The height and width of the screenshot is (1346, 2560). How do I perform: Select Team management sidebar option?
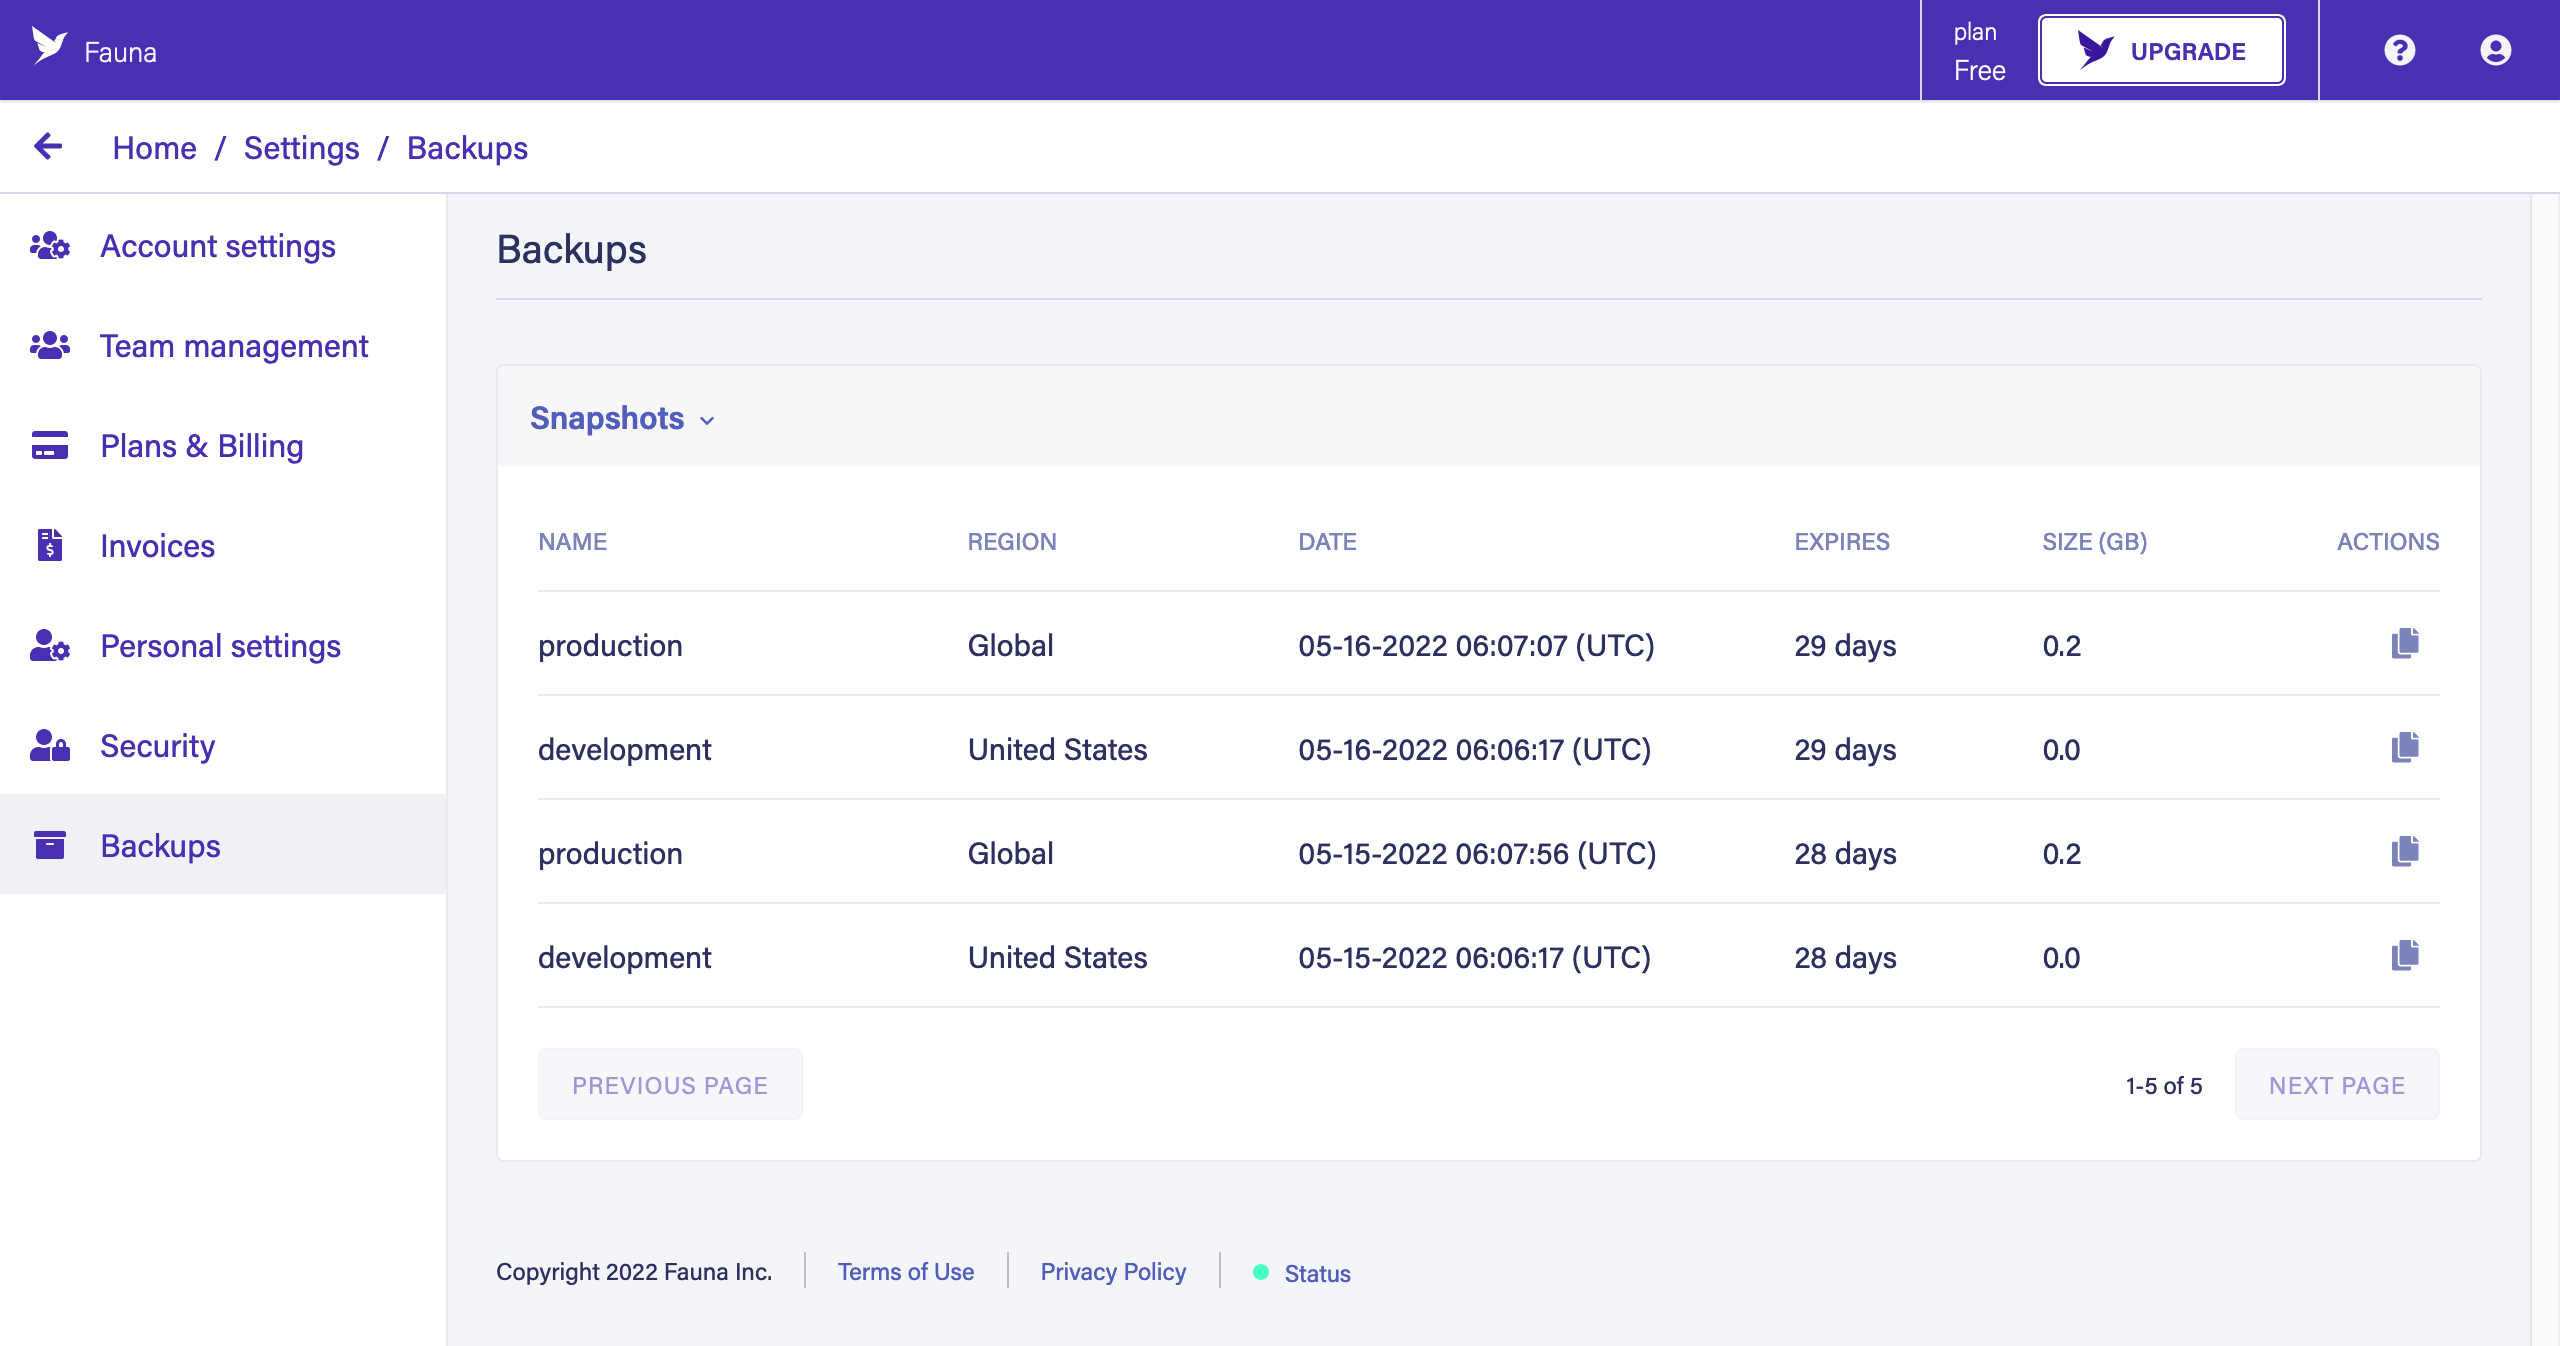click(x=235, y=345)
